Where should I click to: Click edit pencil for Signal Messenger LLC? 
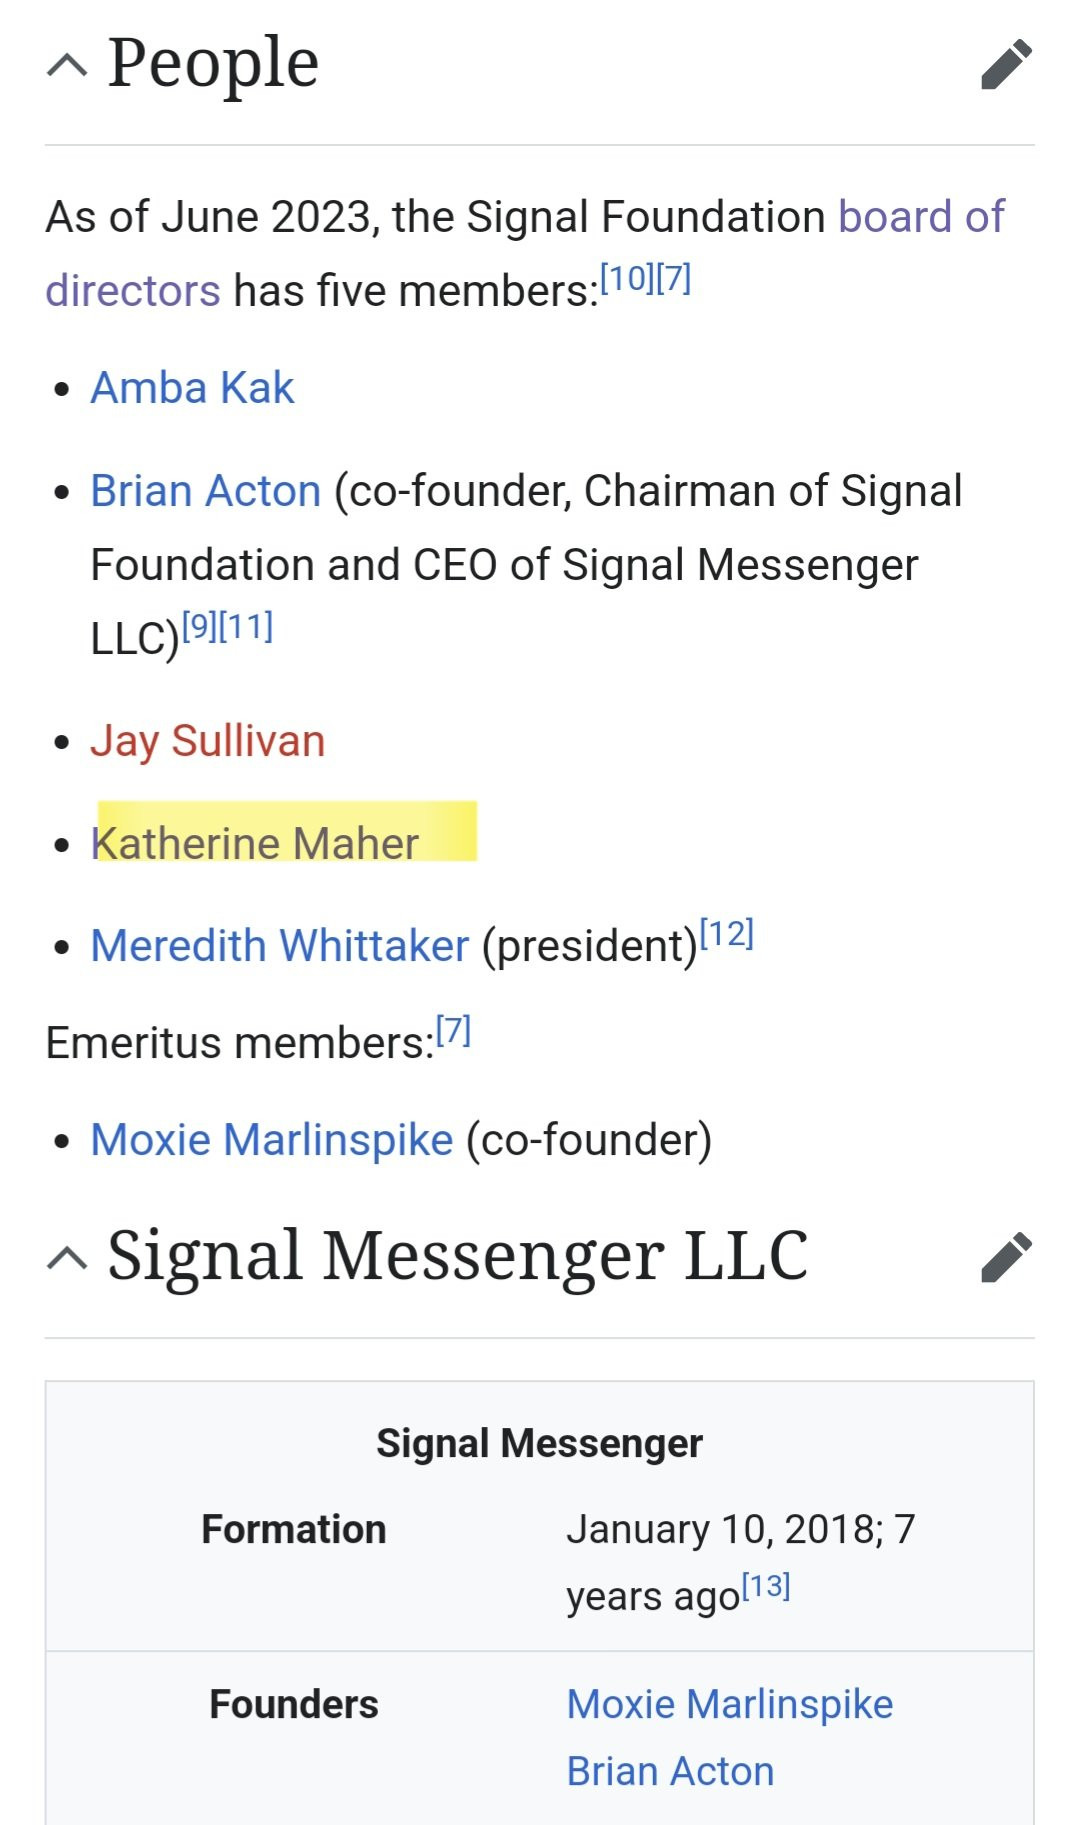[x=1006, y=1257]
